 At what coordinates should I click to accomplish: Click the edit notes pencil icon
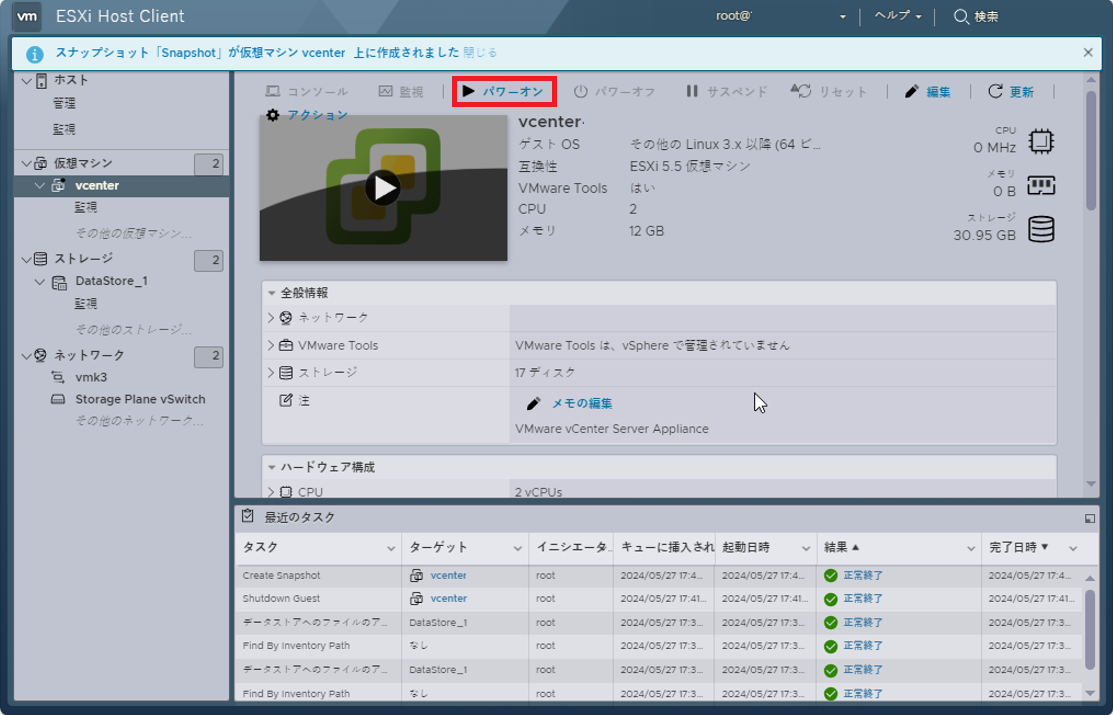(534, 403)
